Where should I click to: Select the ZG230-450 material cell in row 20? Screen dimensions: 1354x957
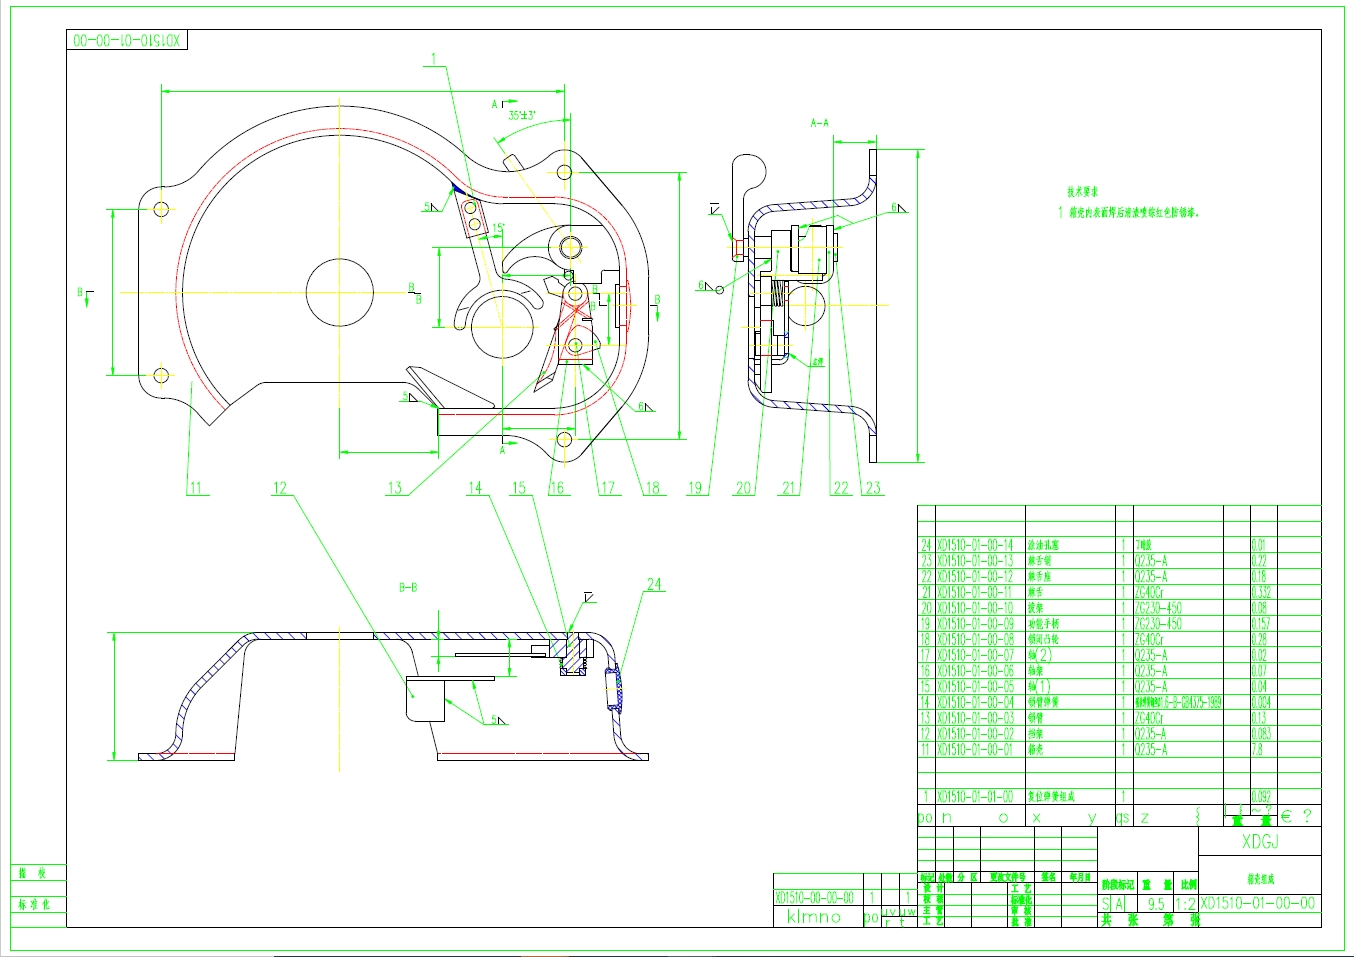click(1158, 608)
